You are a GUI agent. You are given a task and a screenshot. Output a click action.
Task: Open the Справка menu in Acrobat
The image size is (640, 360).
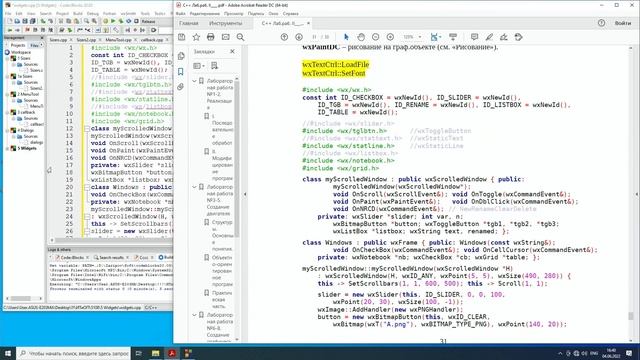(291, 13)
